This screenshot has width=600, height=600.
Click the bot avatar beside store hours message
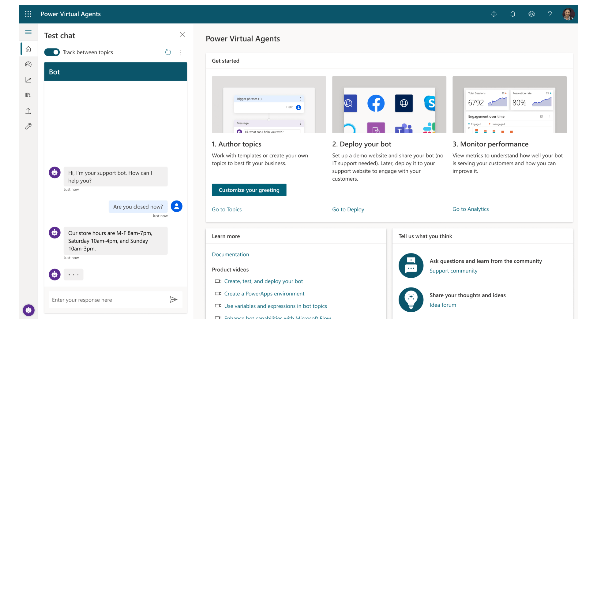(55, 233)
